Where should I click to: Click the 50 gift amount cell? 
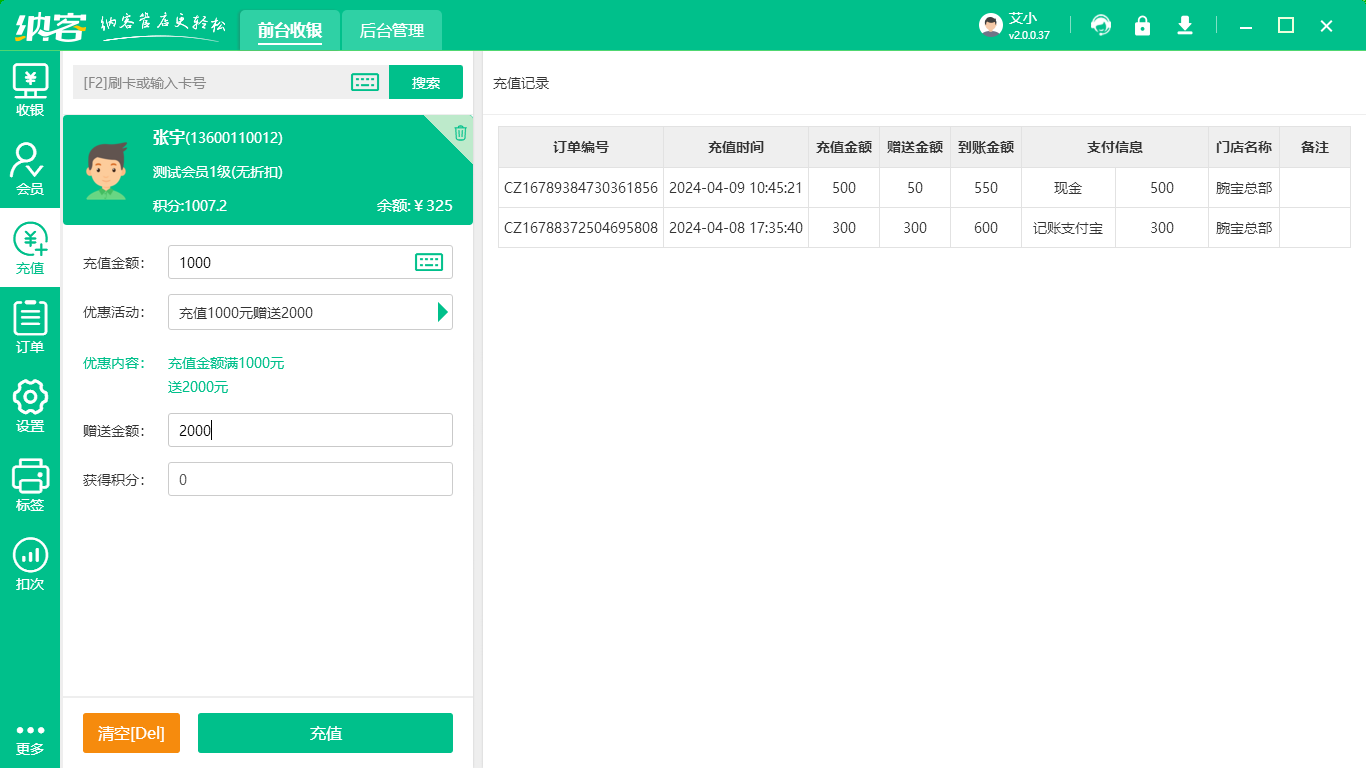point(915,187)
